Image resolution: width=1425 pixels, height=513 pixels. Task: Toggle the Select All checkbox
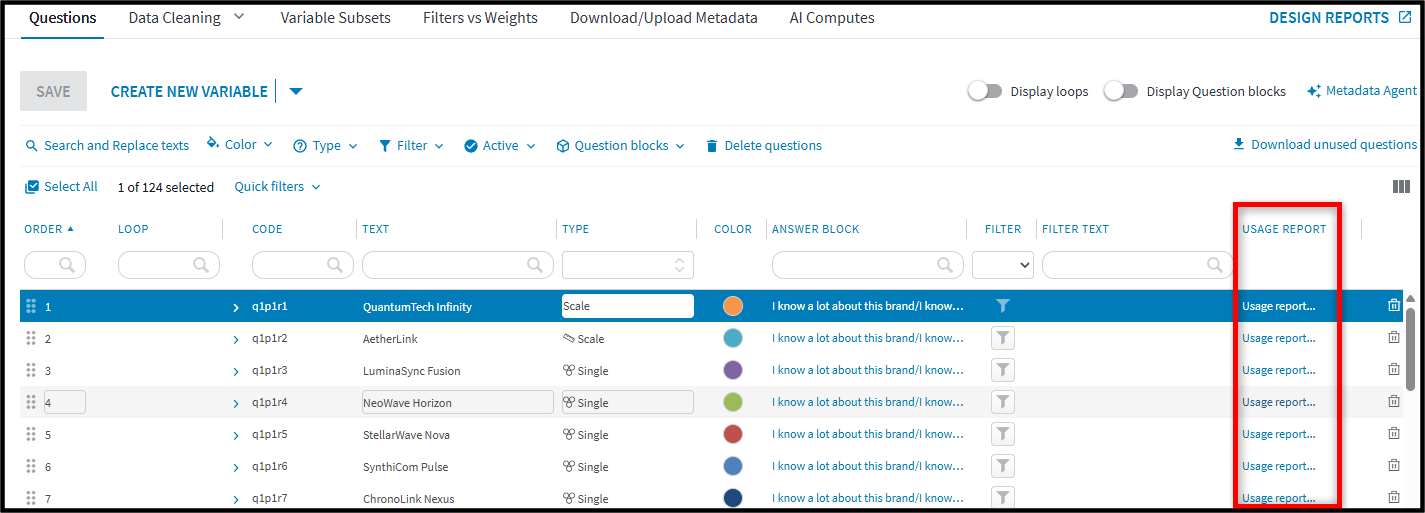point(32,187)
